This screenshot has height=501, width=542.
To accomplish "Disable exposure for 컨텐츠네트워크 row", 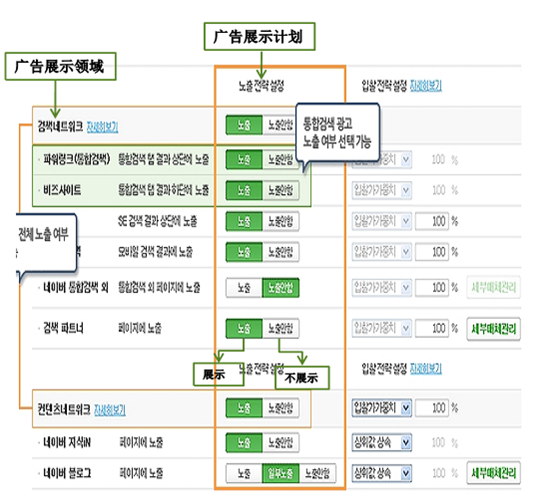I will 281,408.
